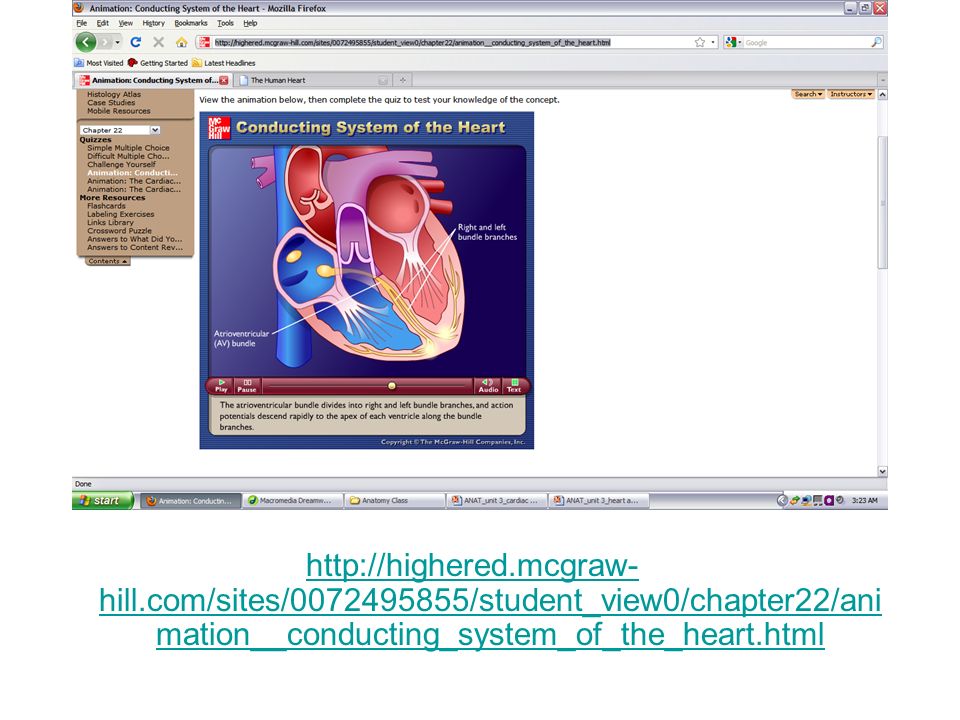The width and height of the screenshot is (960, 720).
Task: Open the Help menu
Action: tap(250, 23)
